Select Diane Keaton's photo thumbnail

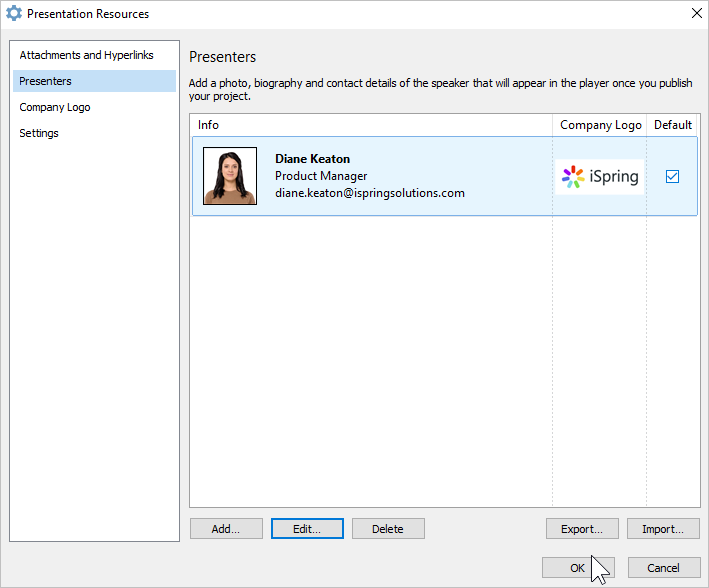click(x=230, y=176)
